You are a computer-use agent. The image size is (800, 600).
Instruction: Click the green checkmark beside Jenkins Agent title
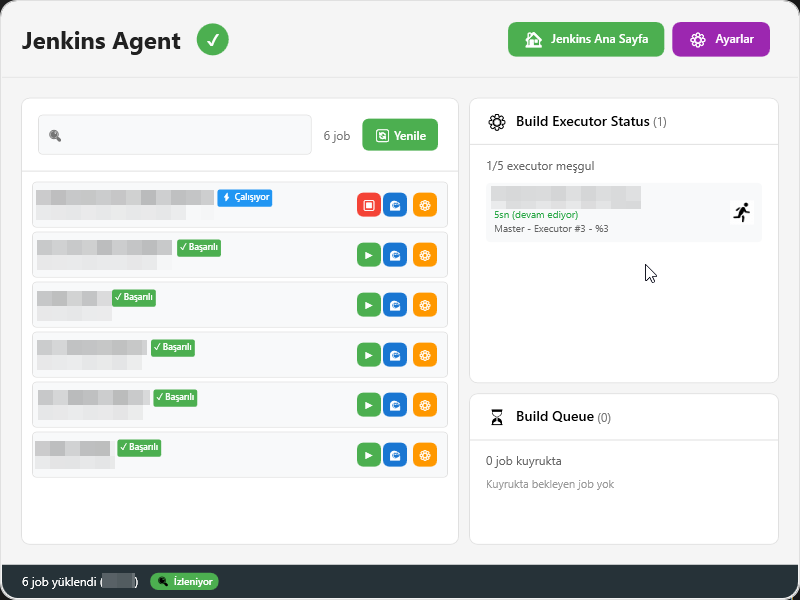[213, 40]
